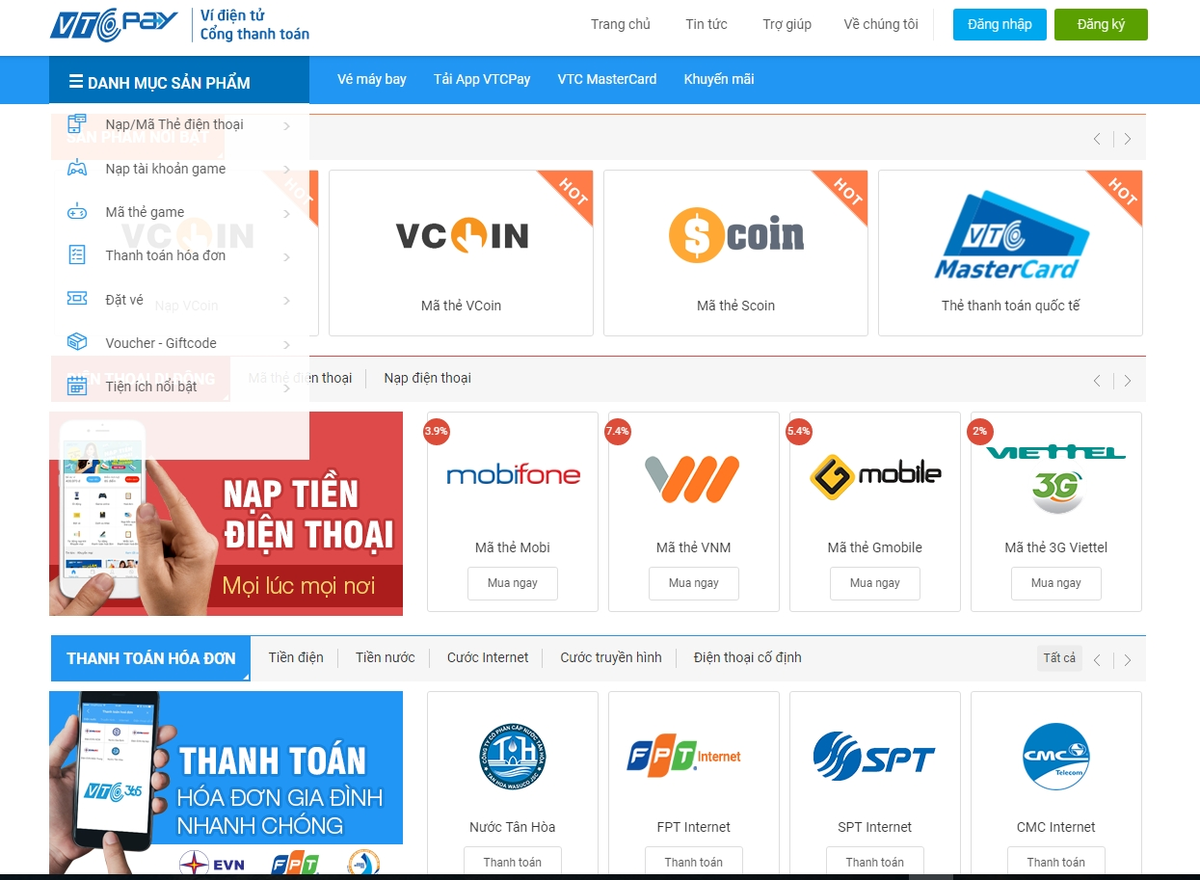Click the Scoin logo
This screenshot has width=1200, height=880.
click(x=736, y=235)
